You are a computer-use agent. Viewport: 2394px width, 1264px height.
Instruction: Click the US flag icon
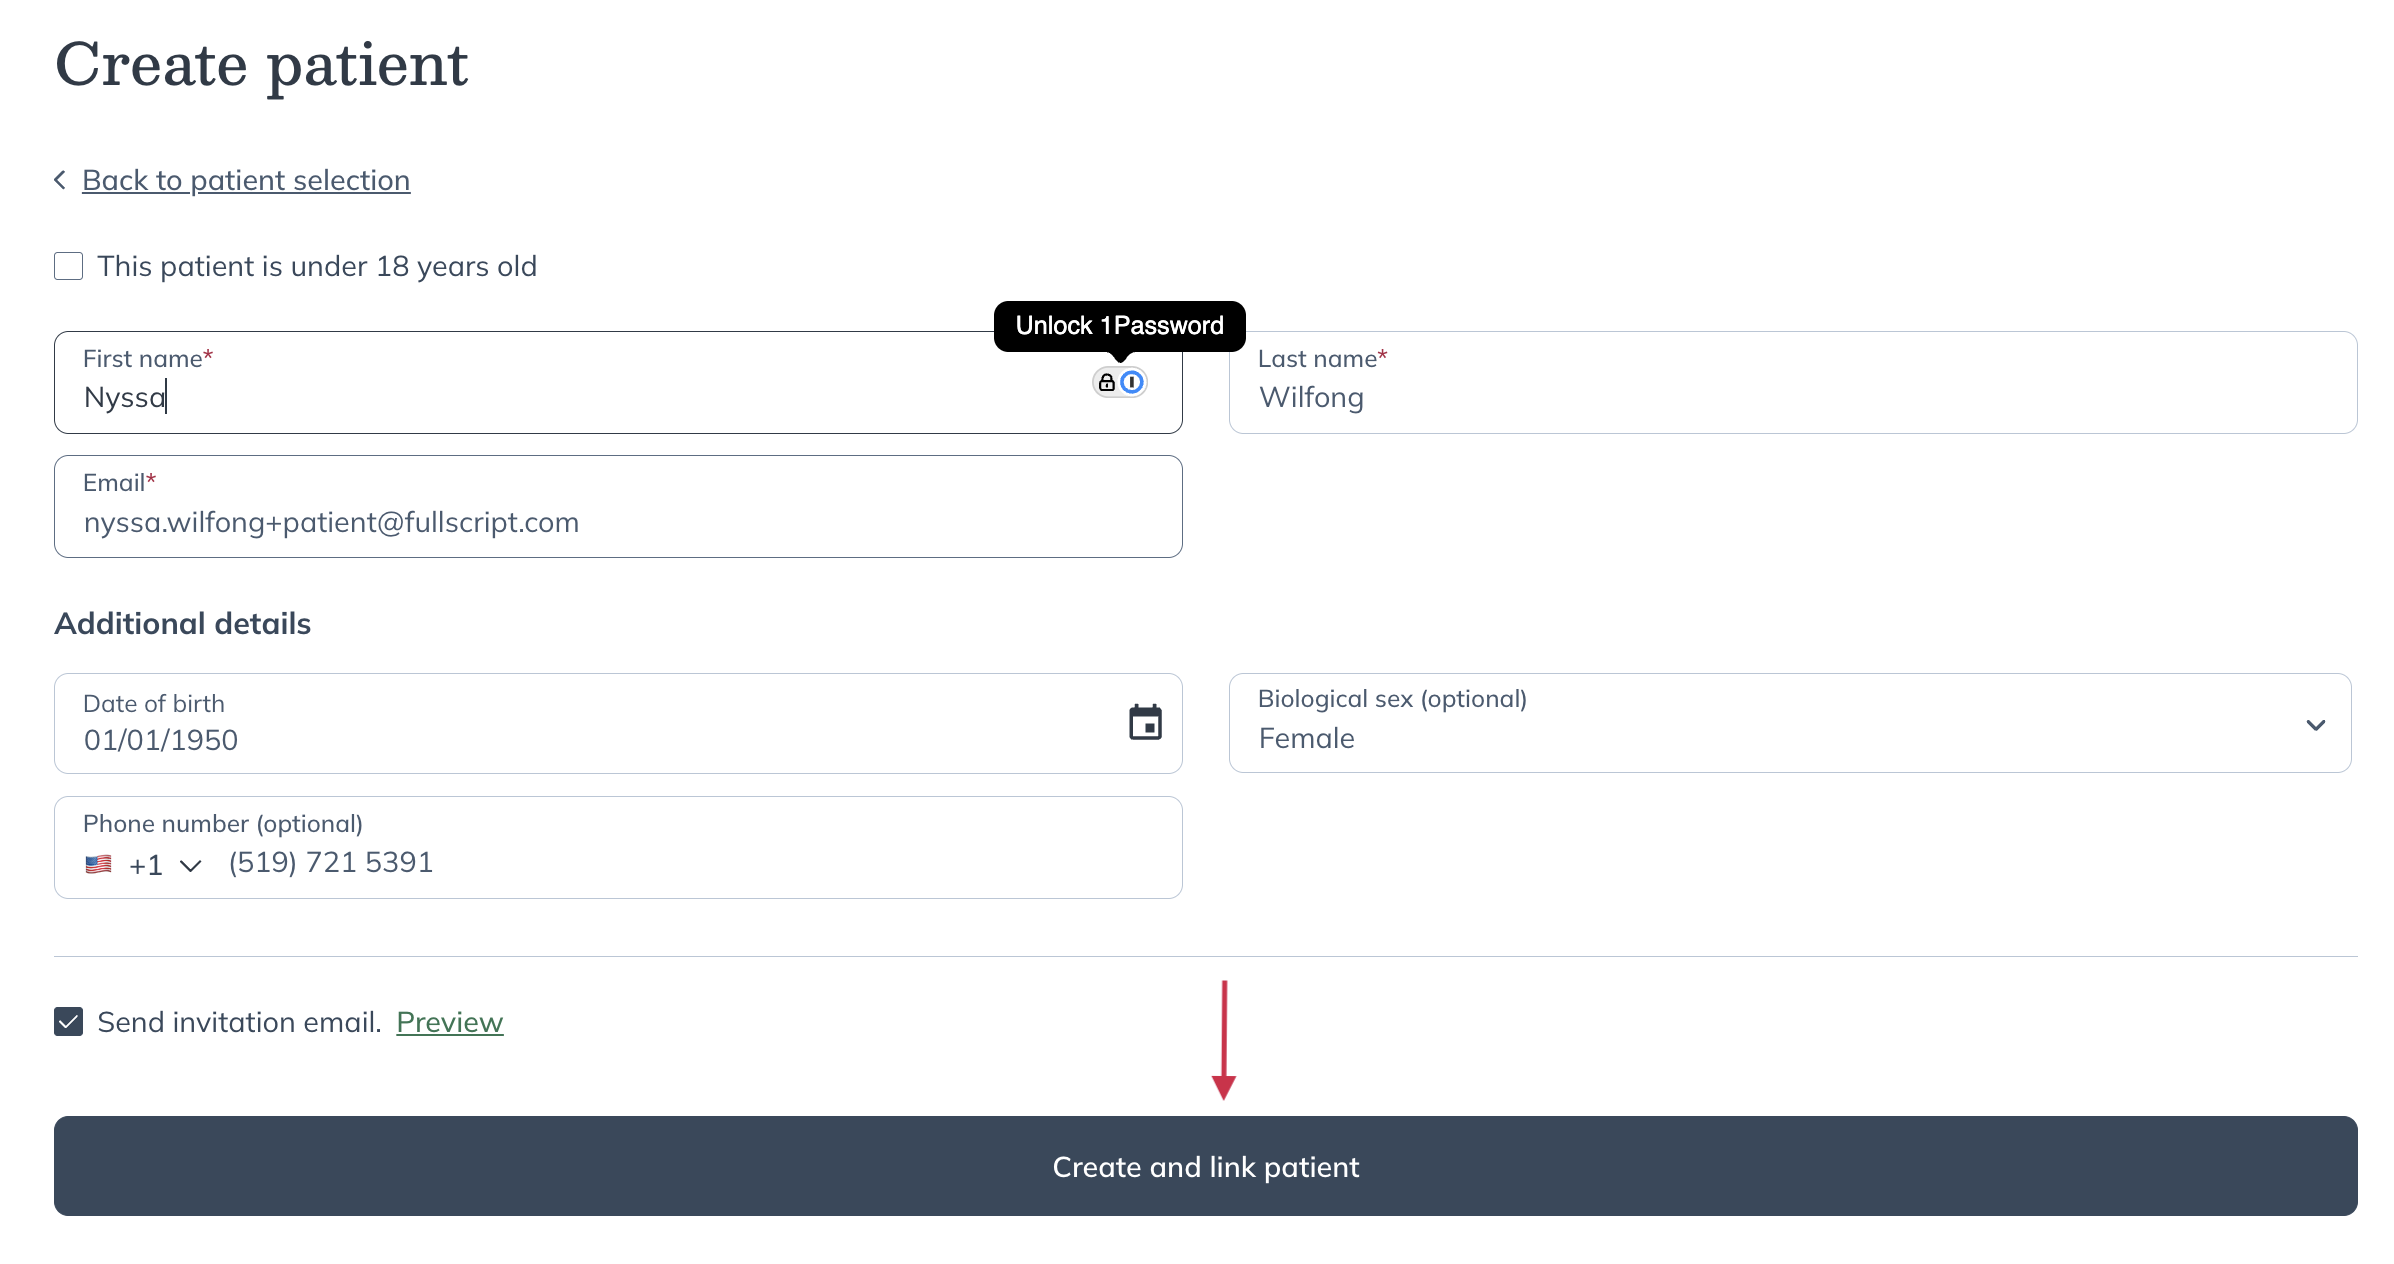[98, 864]
